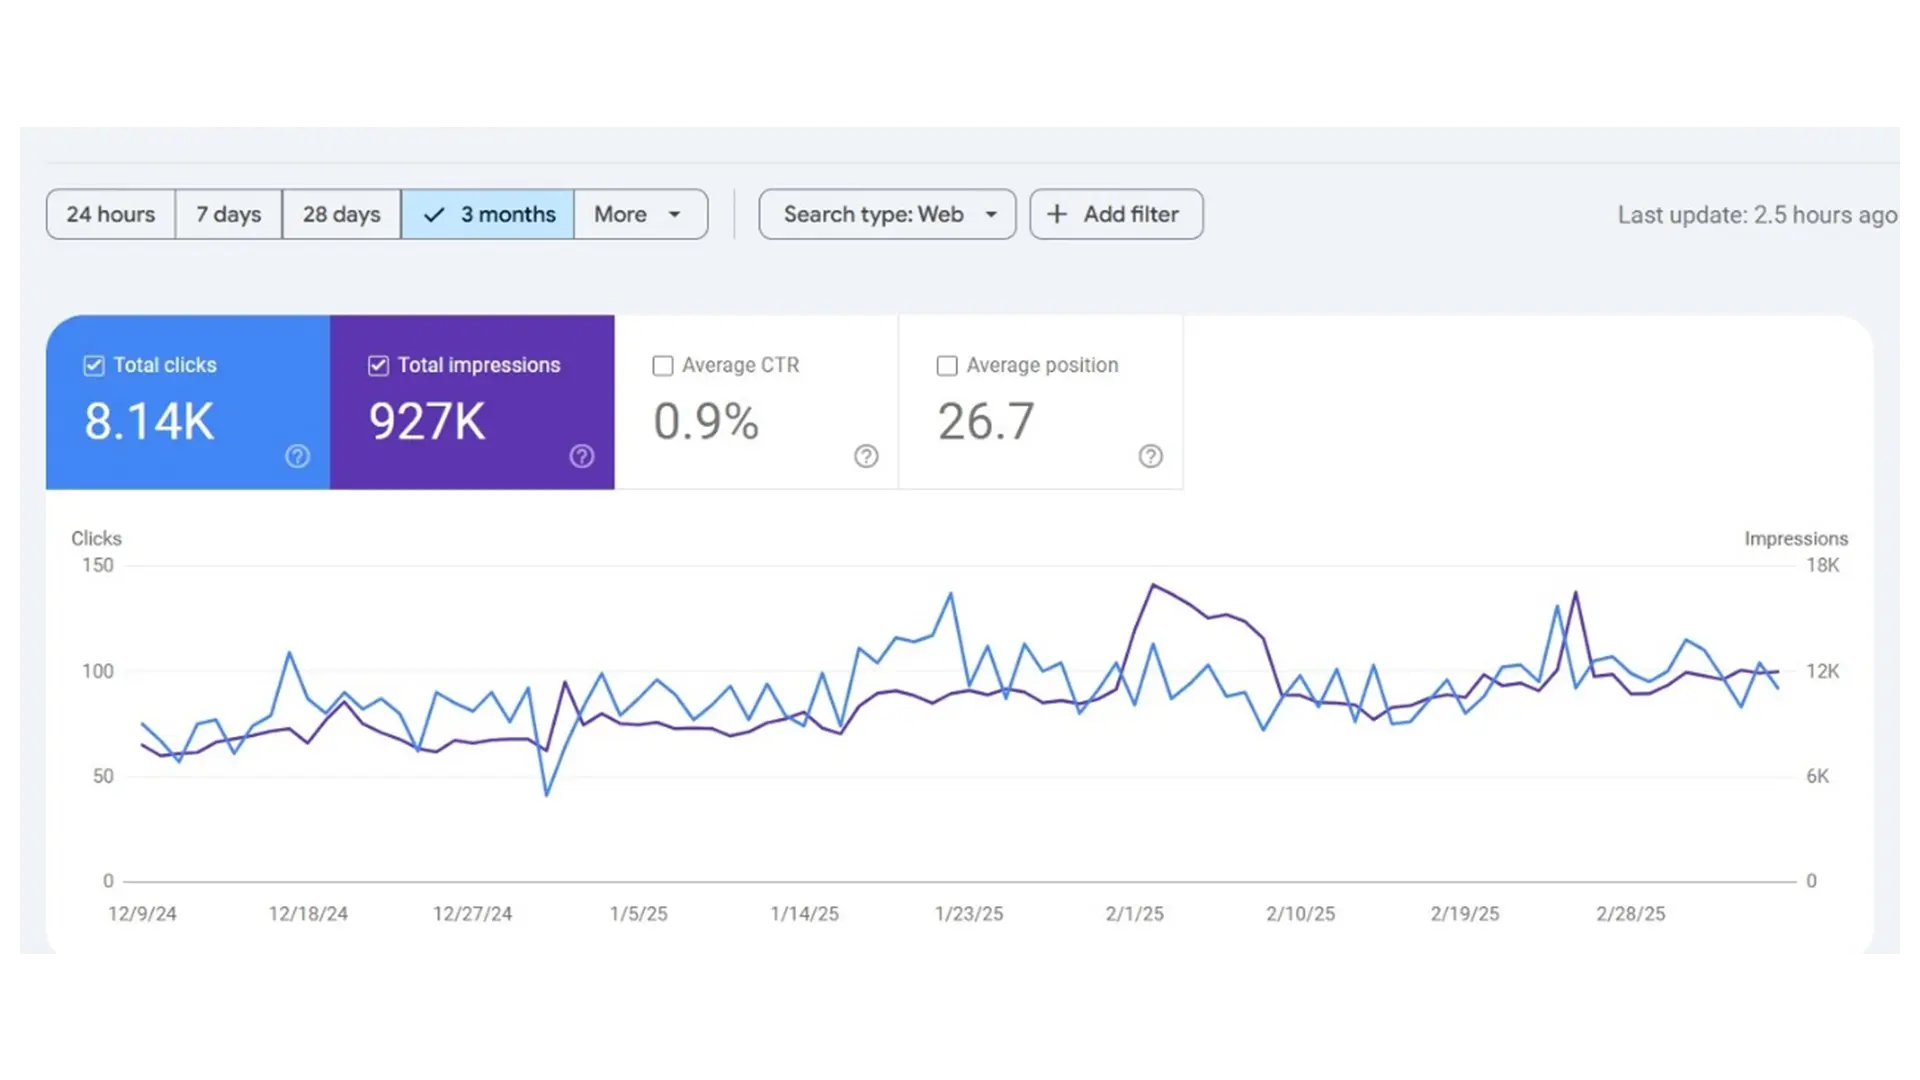The width and height of the screenshot is (1920, 1080).
Task: Click the 26.7 average position value
Action: click(x=986, y=421)
